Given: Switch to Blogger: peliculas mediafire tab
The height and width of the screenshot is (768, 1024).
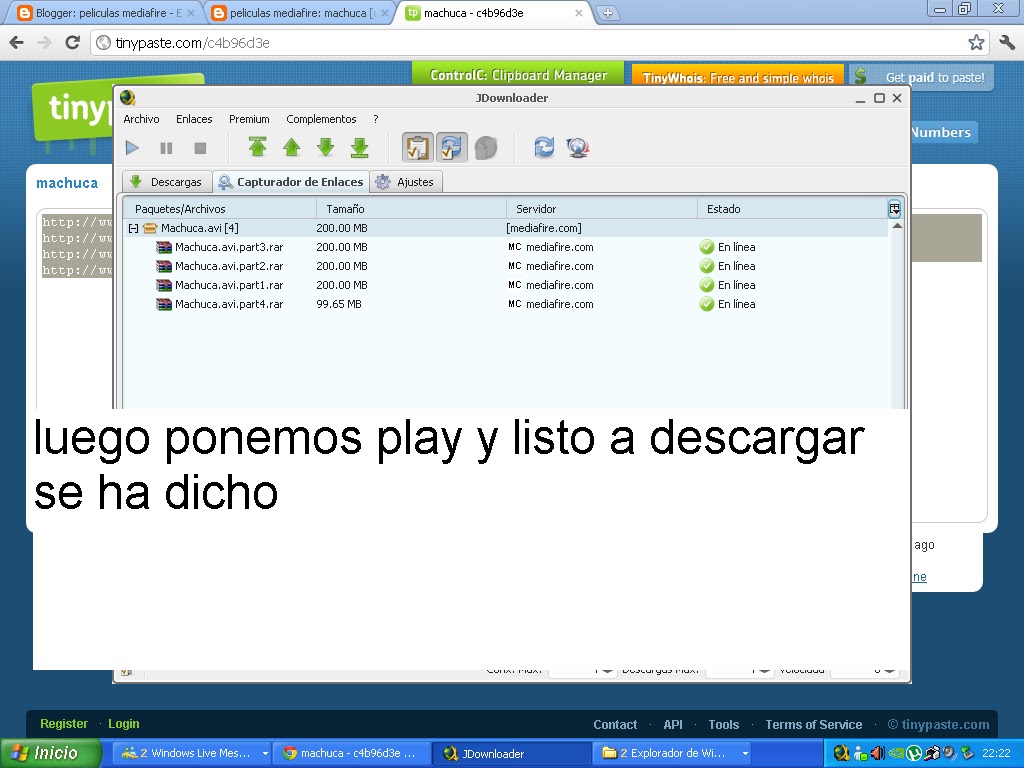Looking at the screenshot, I should coord(106,13).
